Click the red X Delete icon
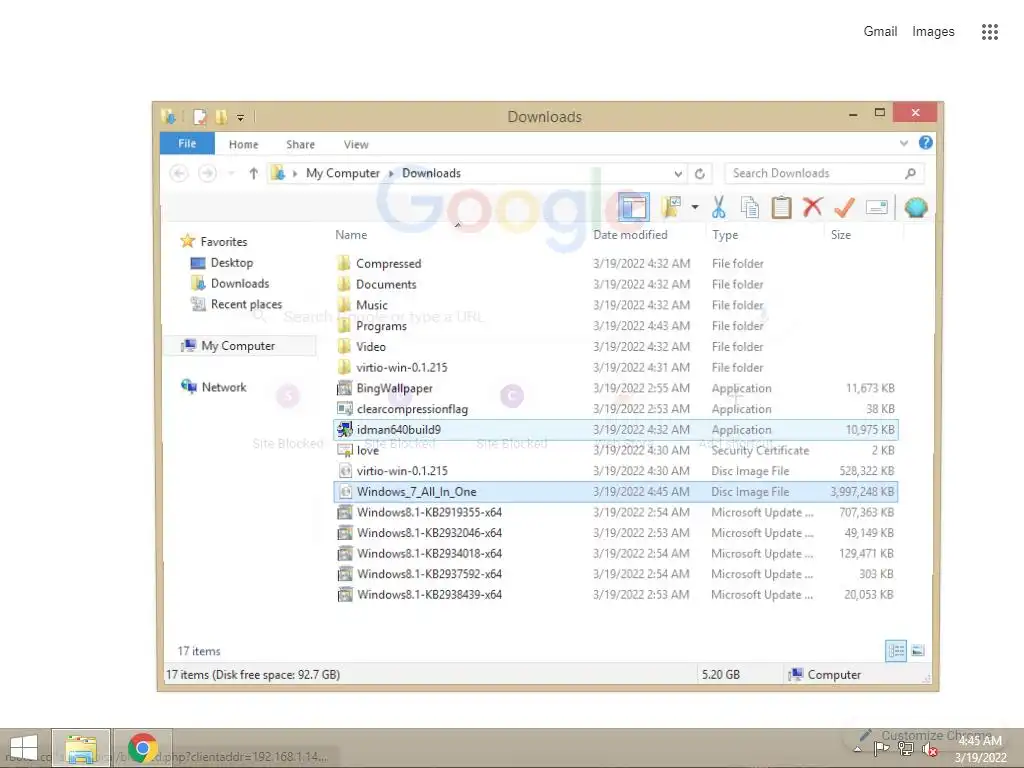The height and width of the screenshot is (768, 1024). pos(812,208)
